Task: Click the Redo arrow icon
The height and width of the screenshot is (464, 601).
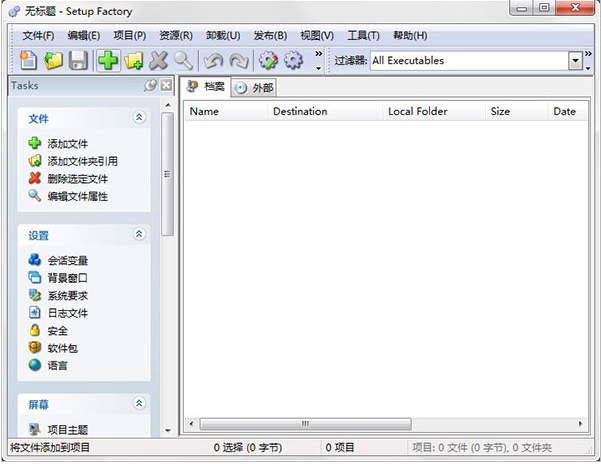Action: 239,61
